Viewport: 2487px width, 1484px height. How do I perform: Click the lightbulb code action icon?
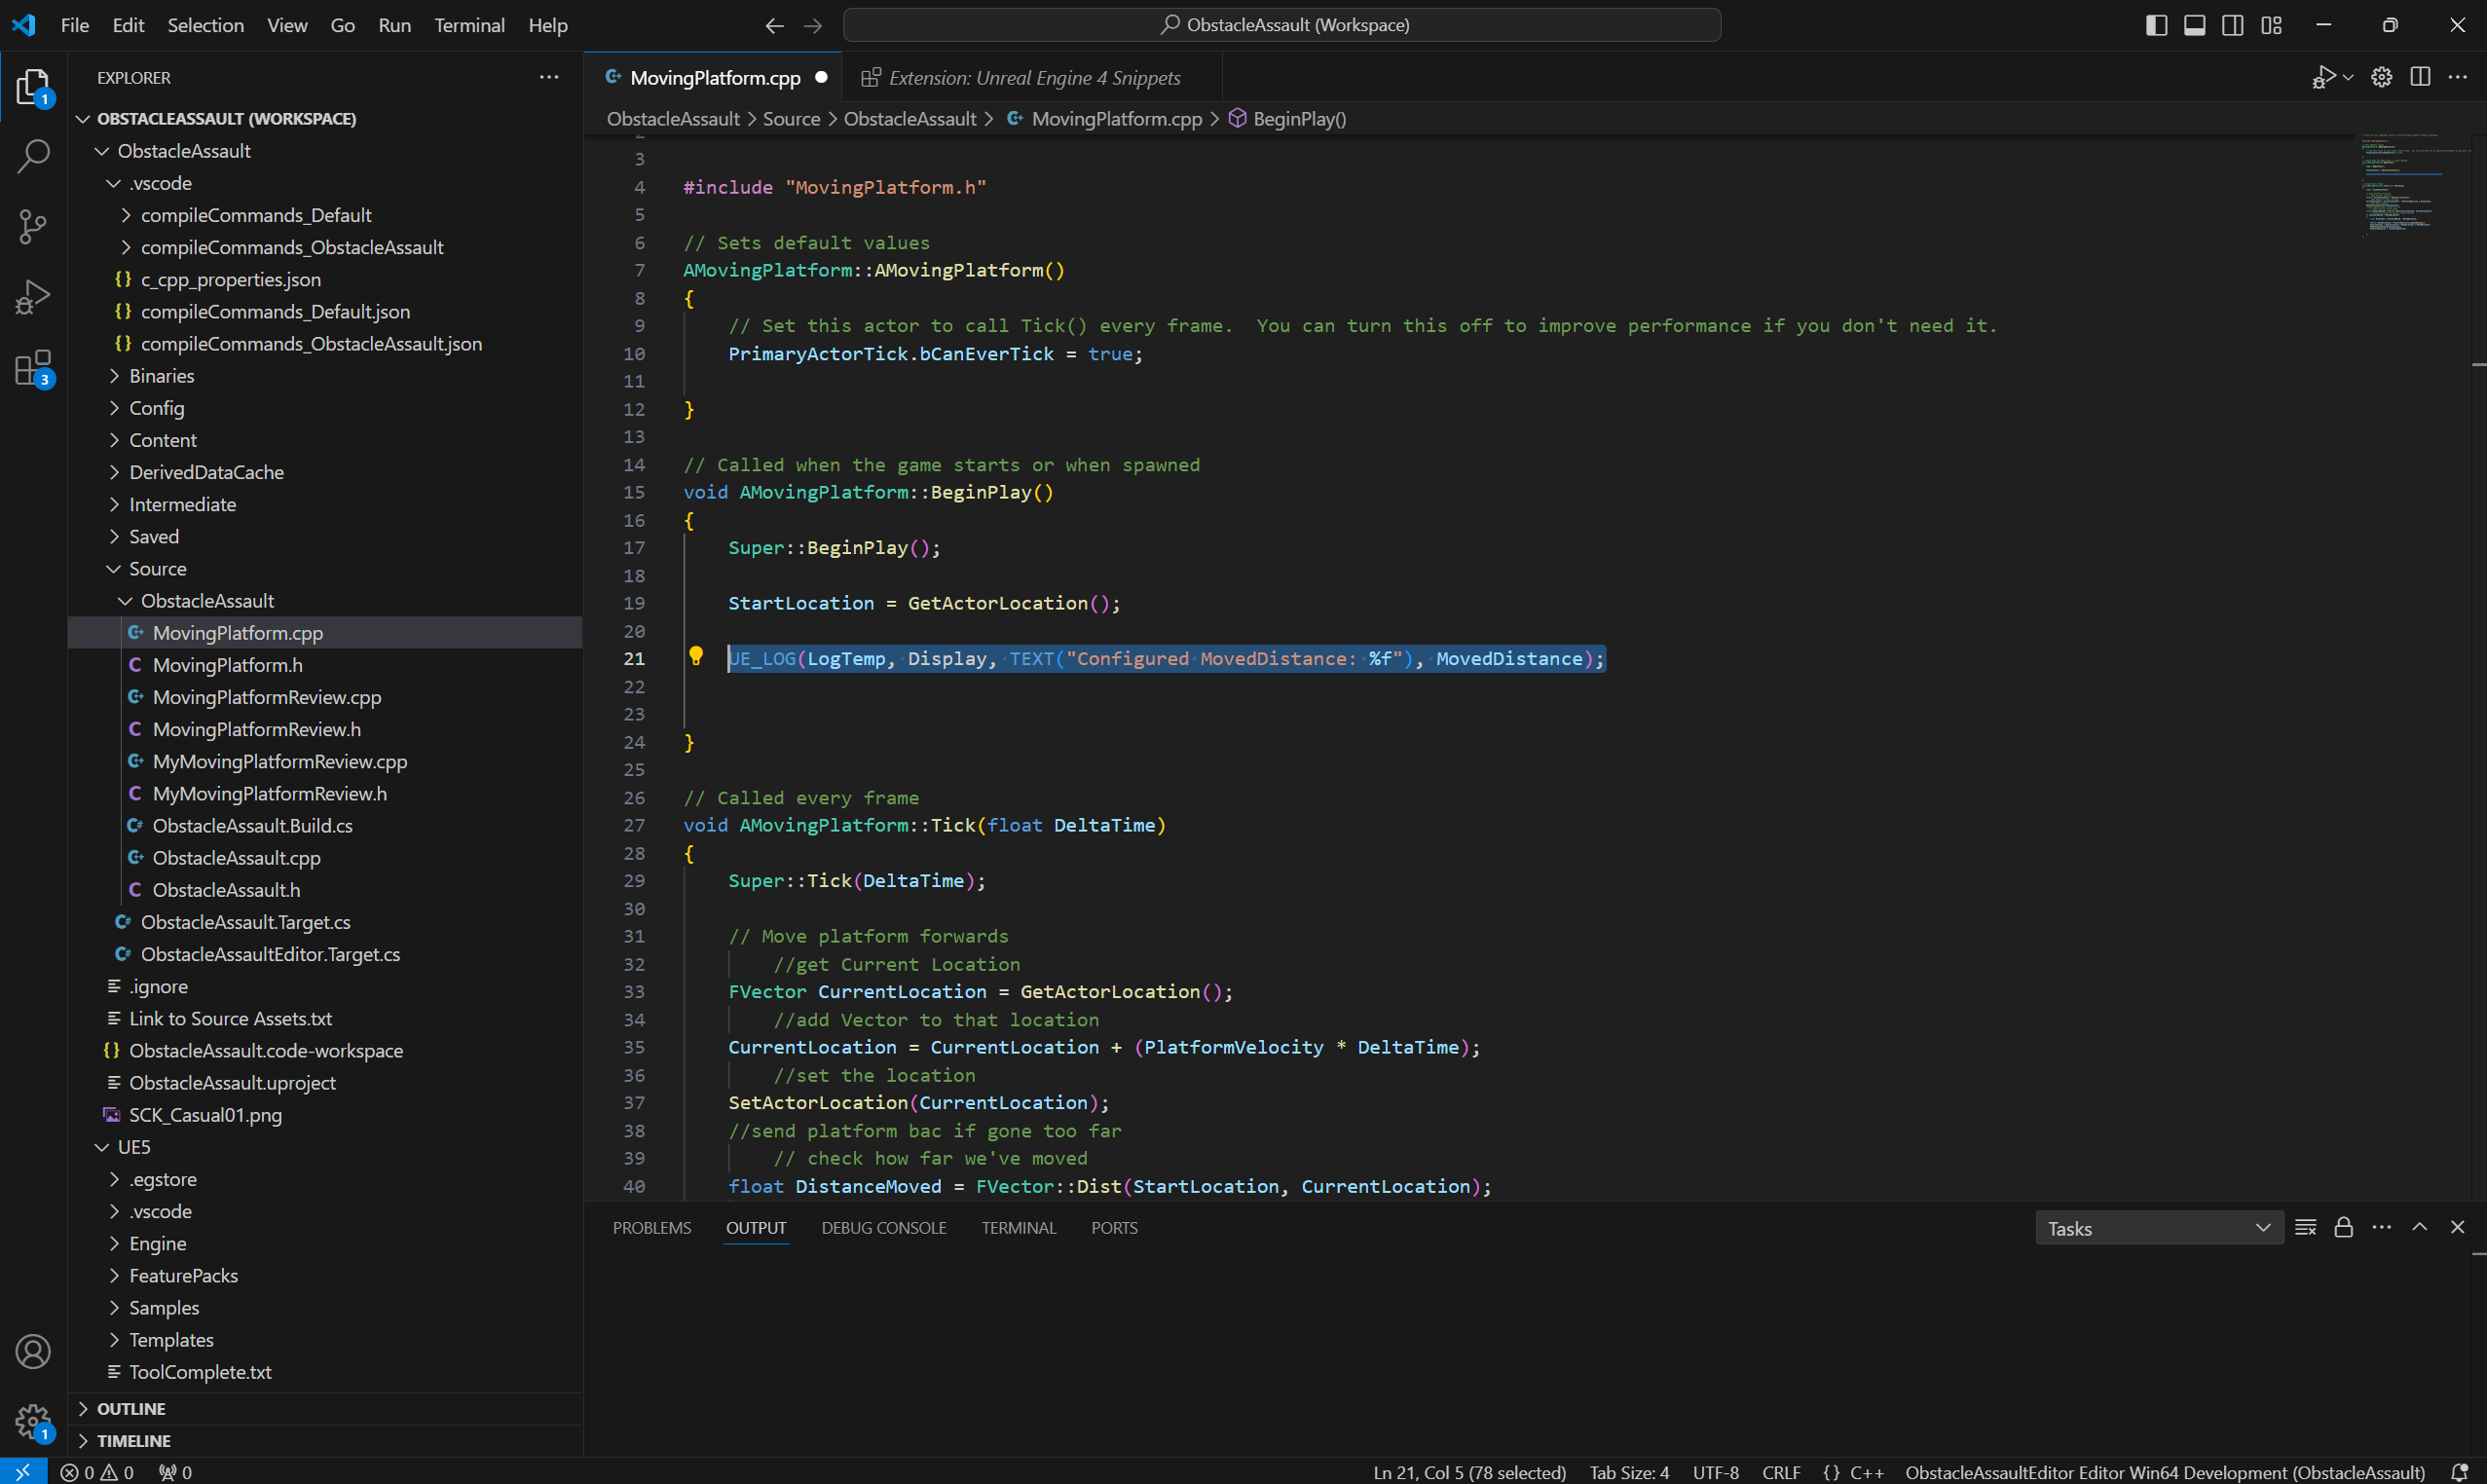(x=696, y=657)
